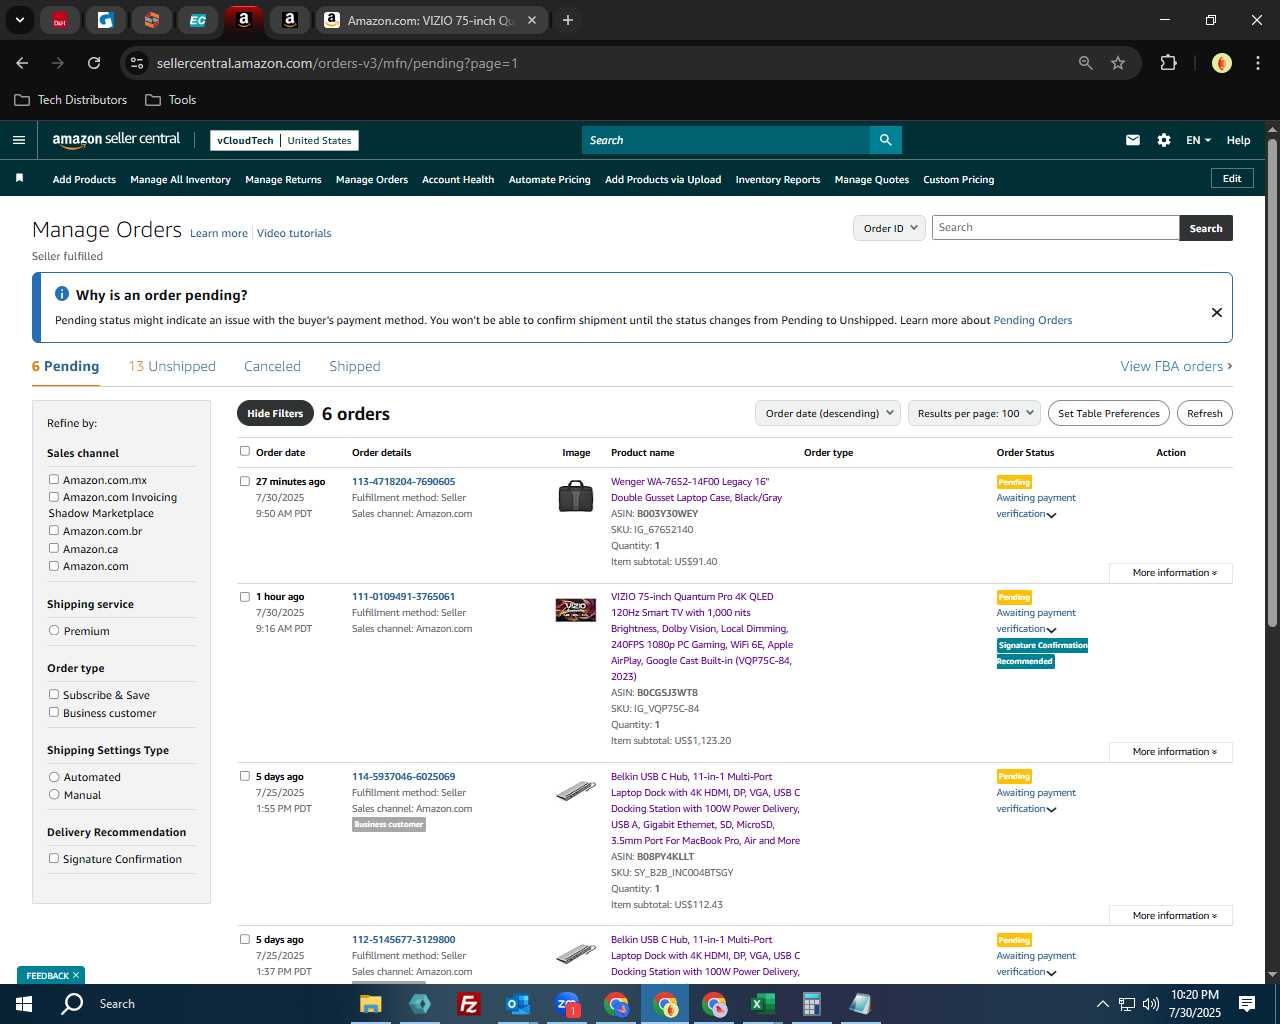Select all orders with header checkbox
This screenshot has height=1024, width=1280.
(245, 451)
